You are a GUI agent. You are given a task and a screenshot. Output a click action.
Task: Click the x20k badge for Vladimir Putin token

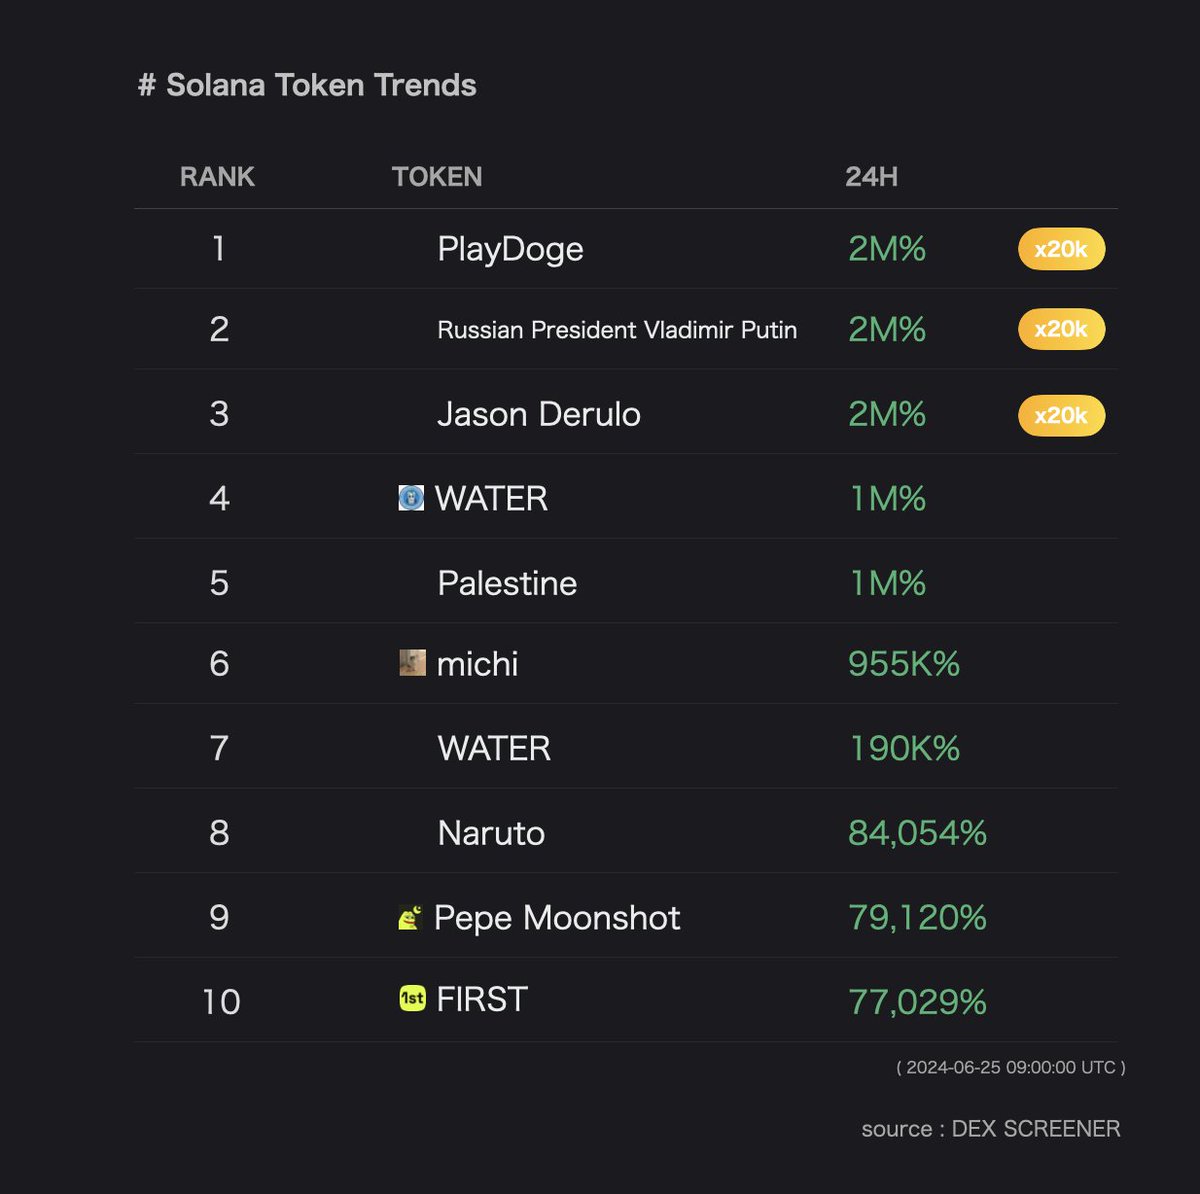(x=1061, y=329)
